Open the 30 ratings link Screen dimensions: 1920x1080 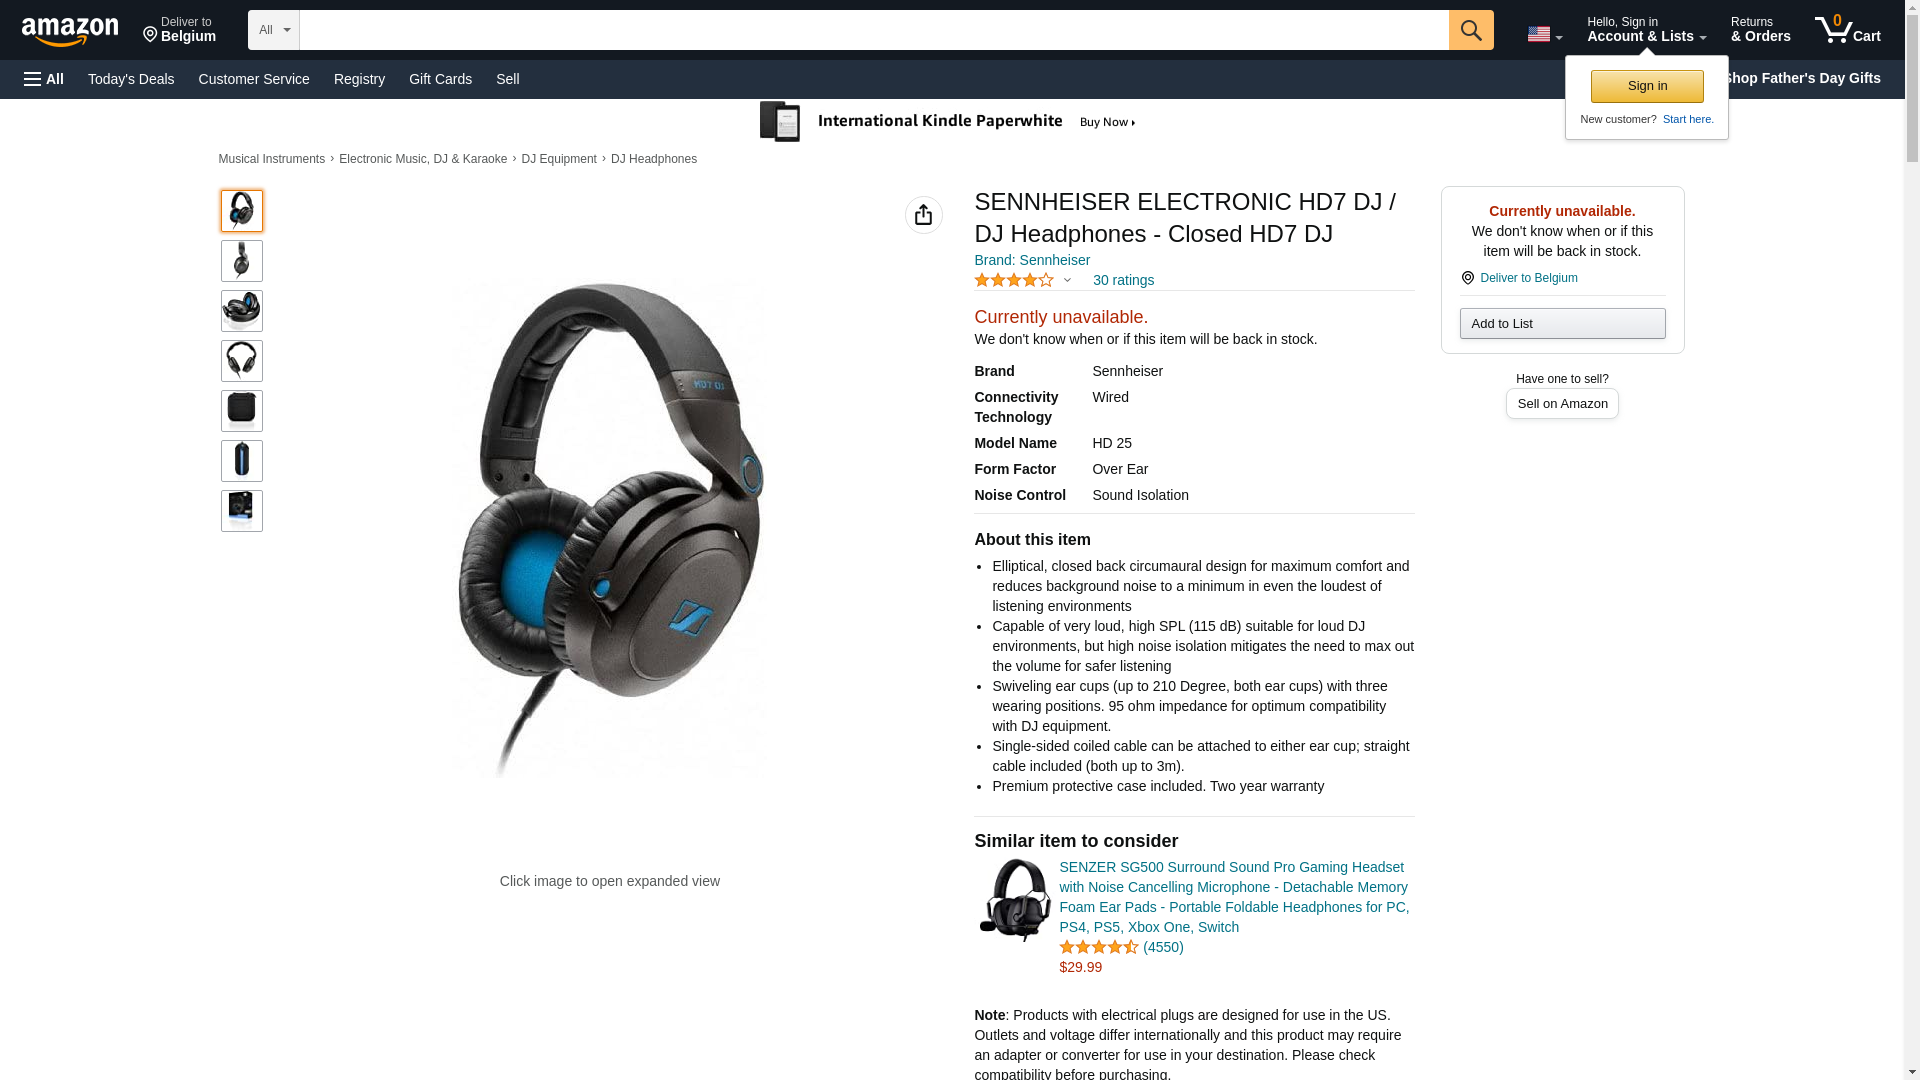pos(1123,281)
